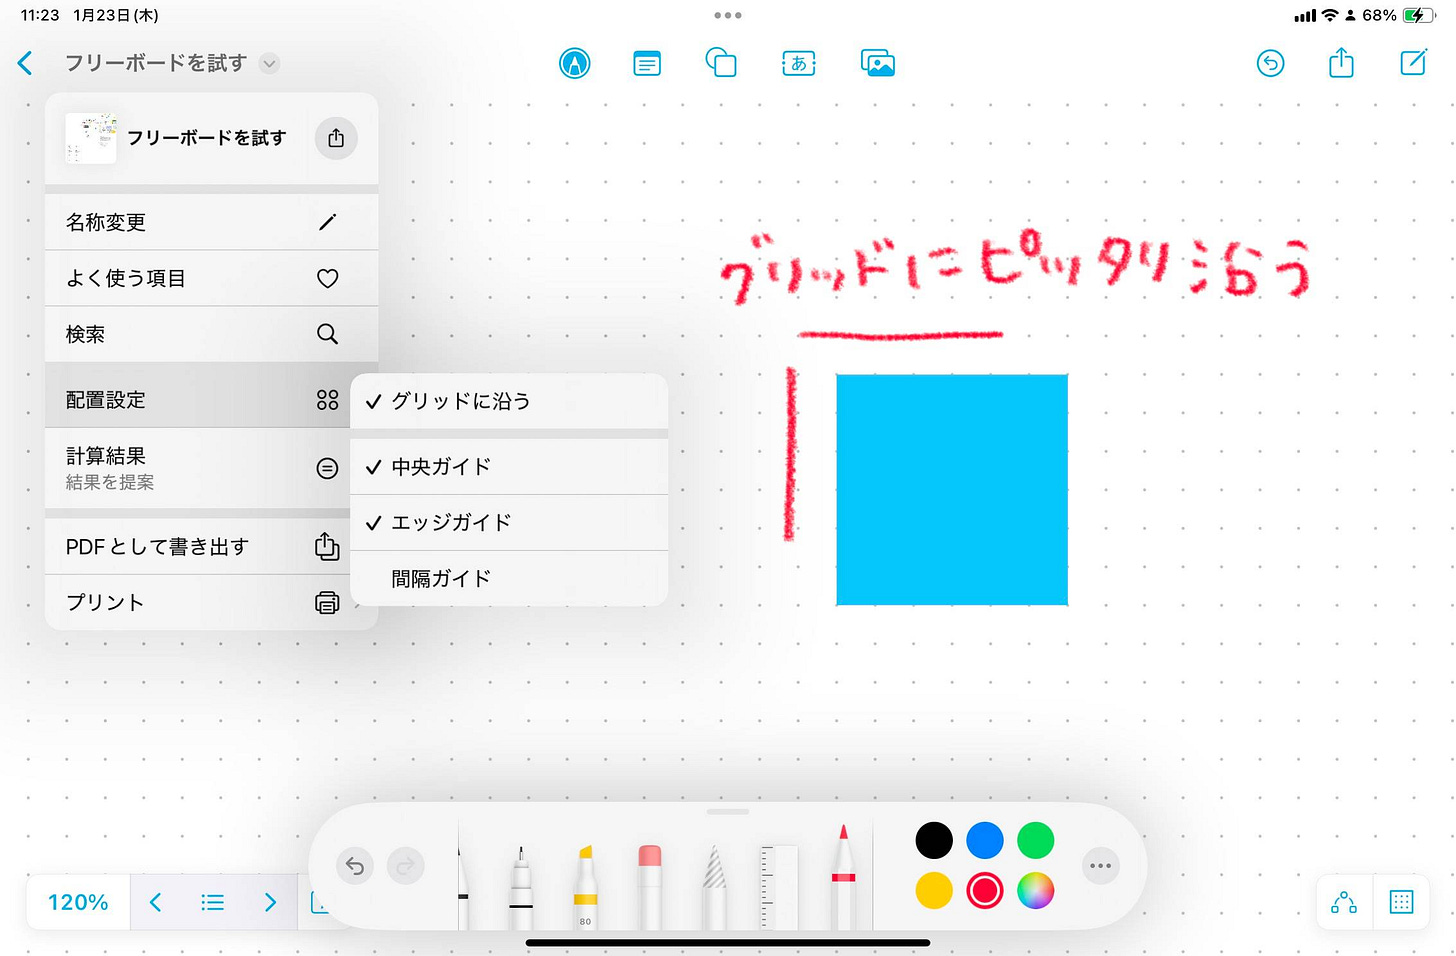The height and width of the screenshot is (956, 1456).
Task: Select よく使う項目 menu item
Action: (x=211, y=278)
